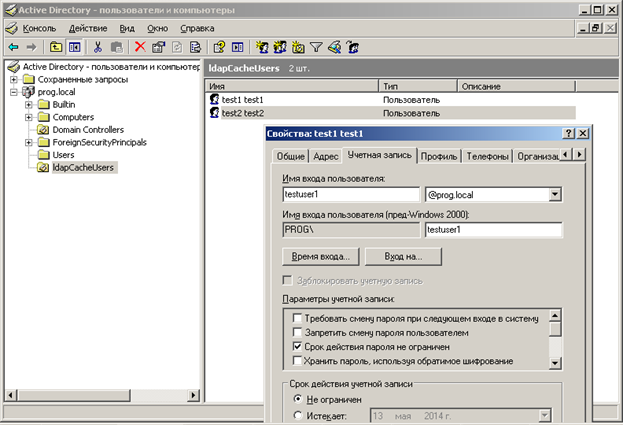Click the tree pane scroll-right arrow

pos(193,395)
